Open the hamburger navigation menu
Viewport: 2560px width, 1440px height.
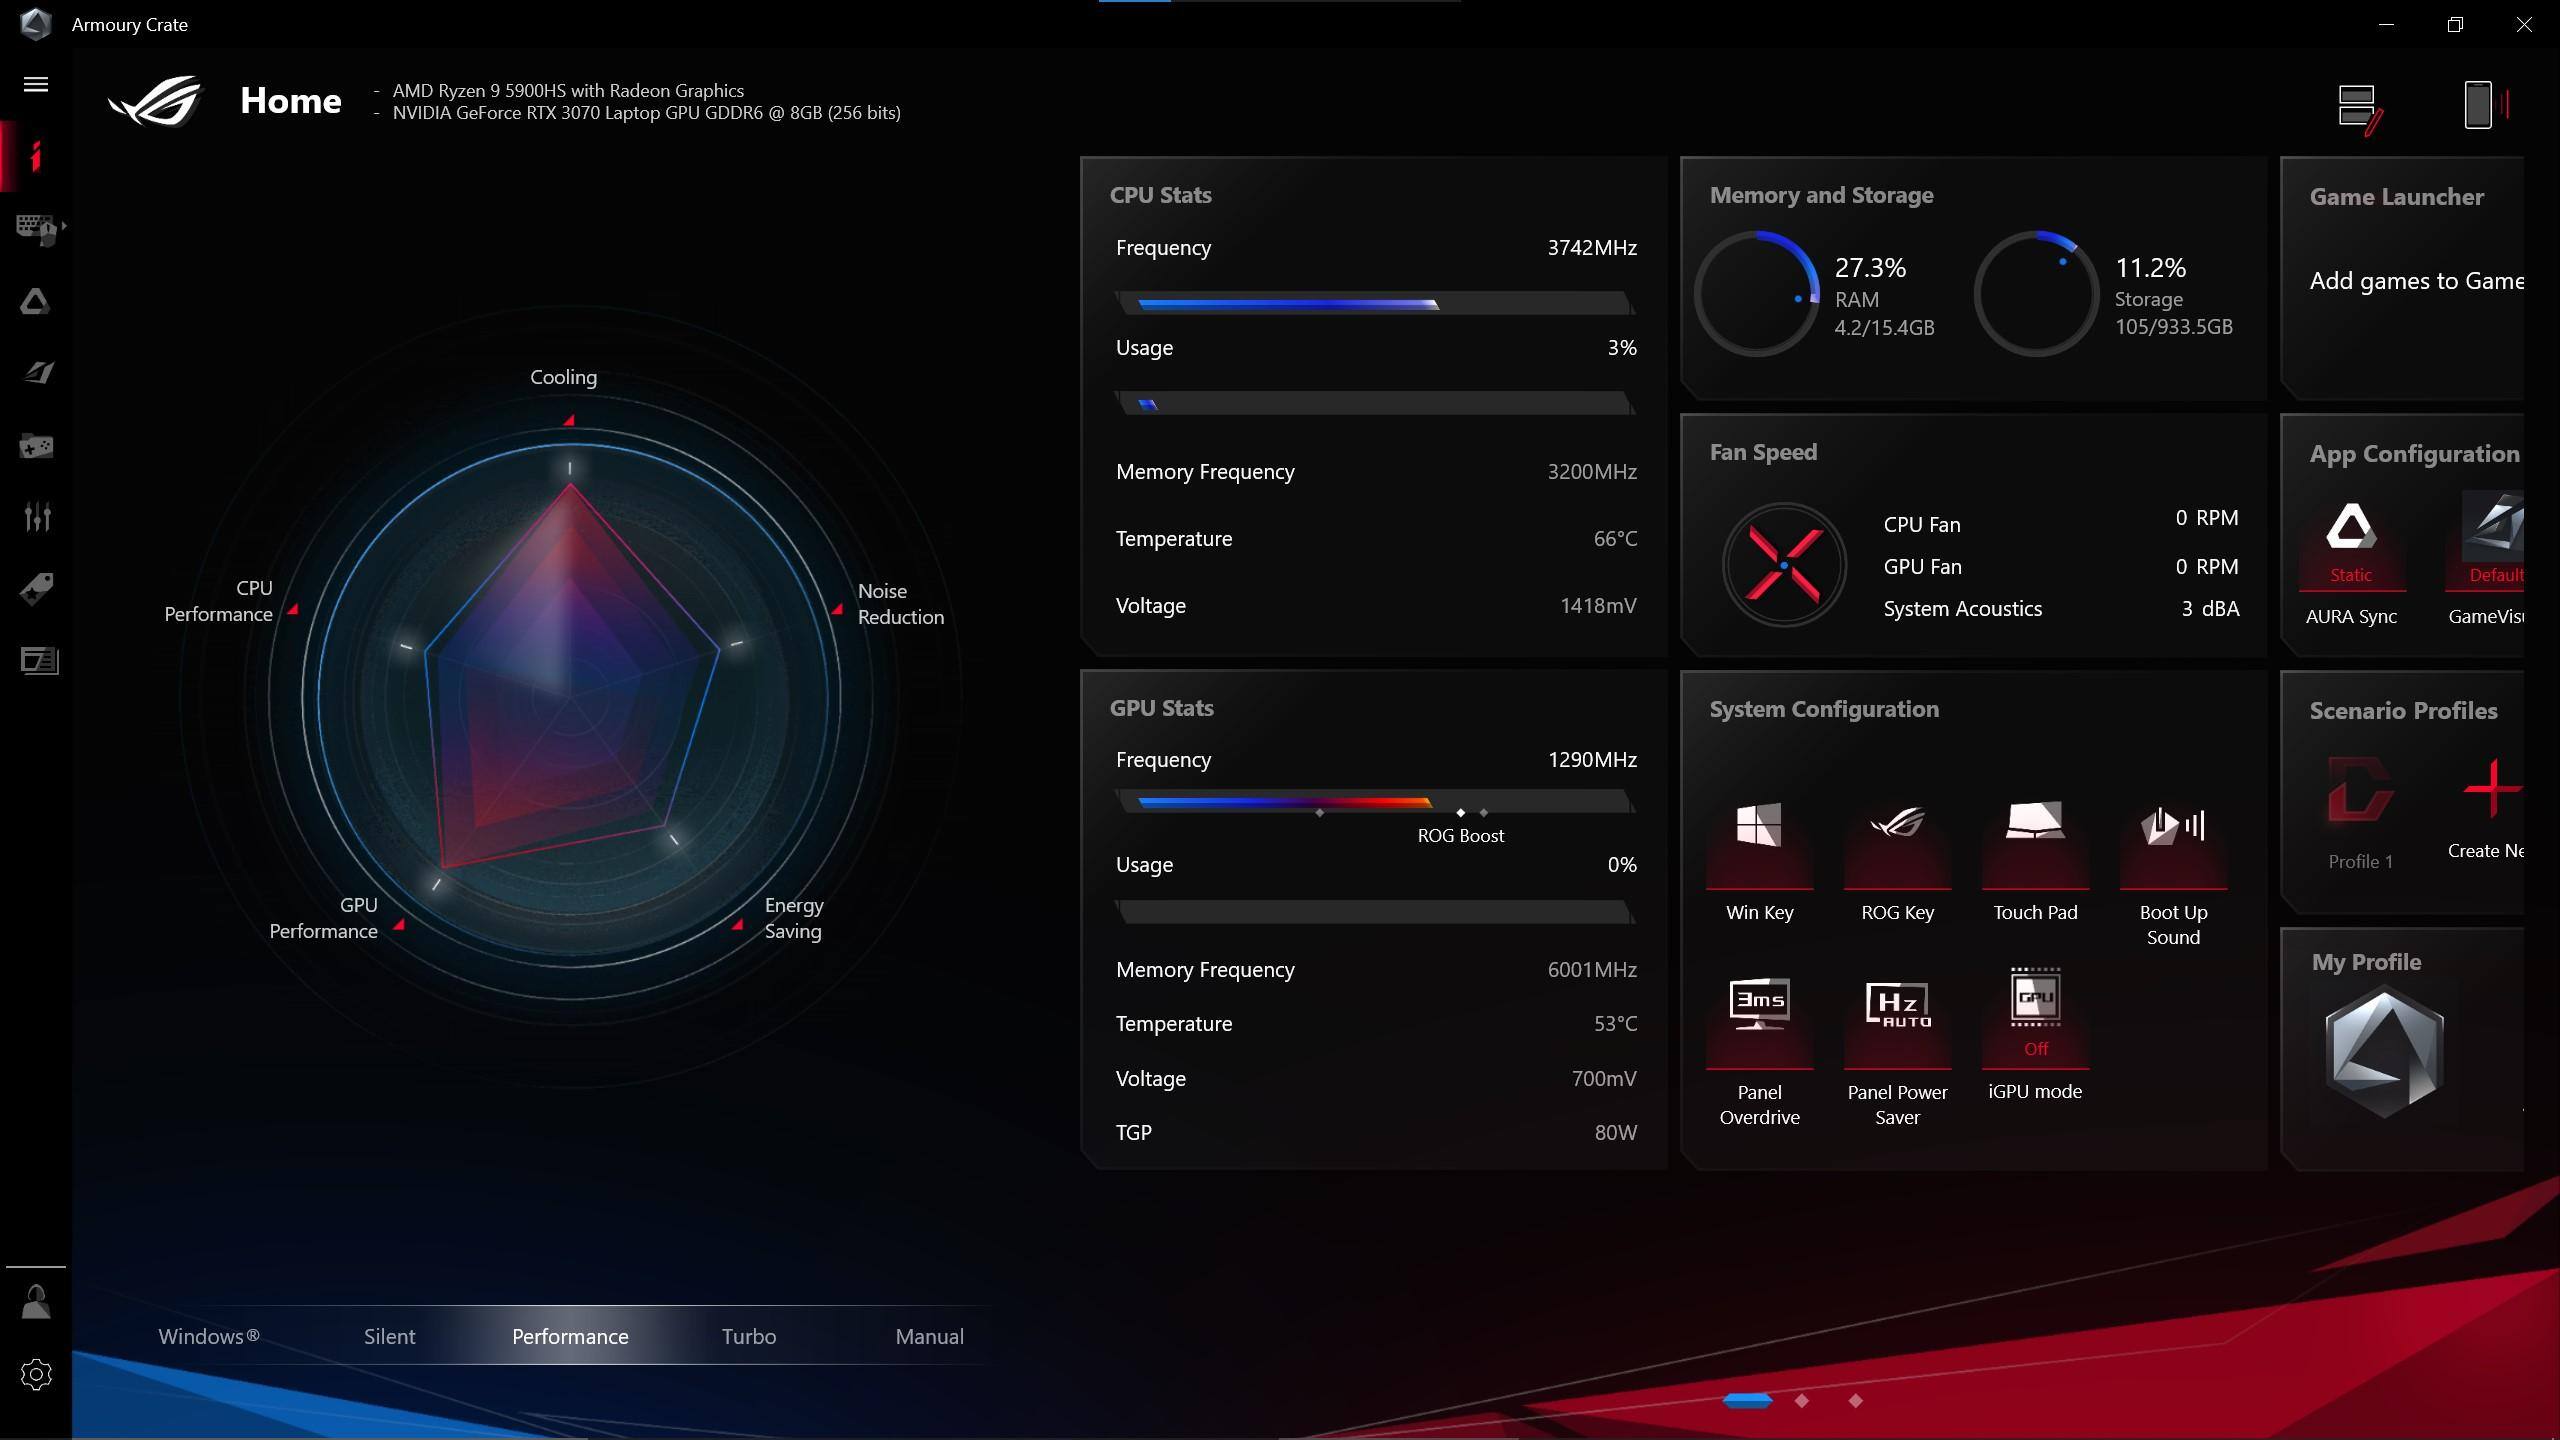pyautogui.click(x=36, y=84)
